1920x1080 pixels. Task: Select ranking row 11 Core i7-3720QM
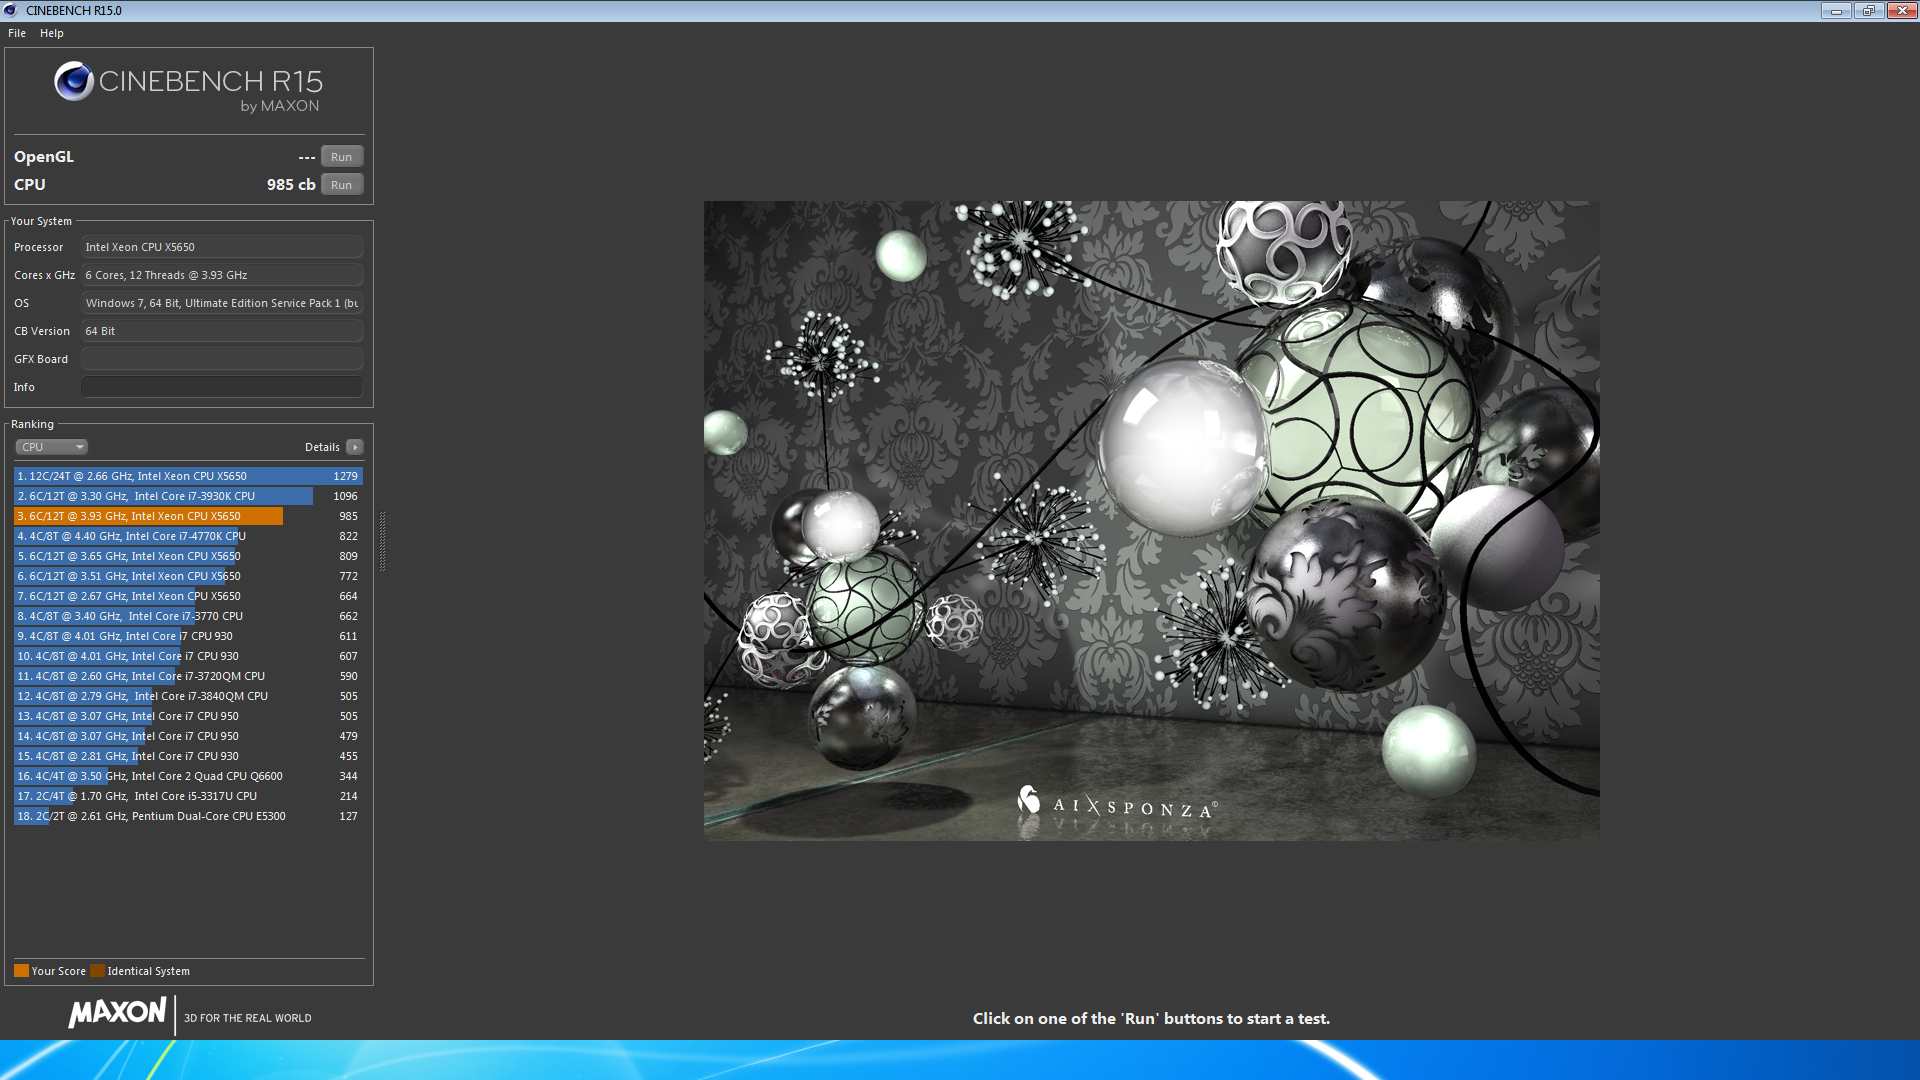click(188, 676)
